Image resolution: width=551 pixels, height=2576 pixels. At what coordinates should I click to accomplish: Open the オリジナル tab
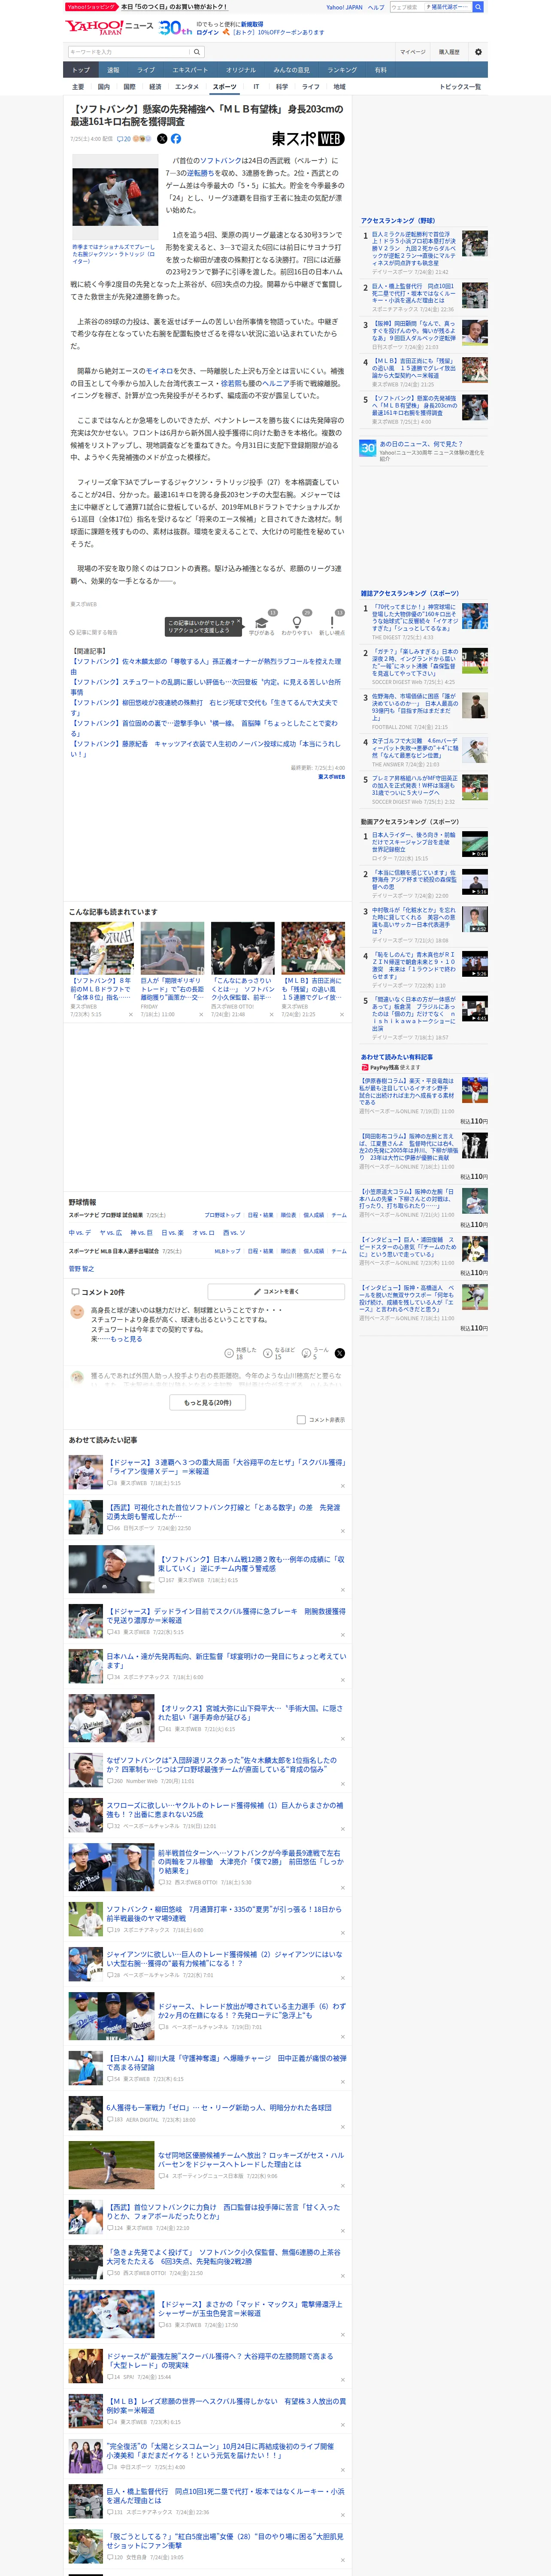pos(241,70)
